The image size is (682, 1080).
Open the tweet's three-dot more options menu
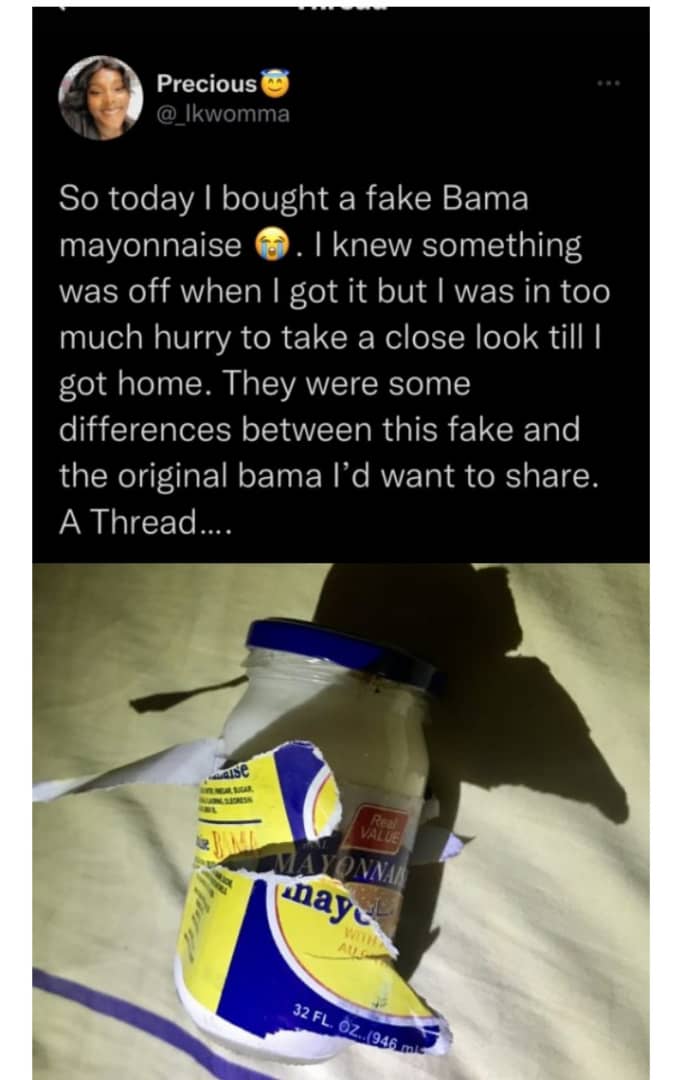(609, 83)
